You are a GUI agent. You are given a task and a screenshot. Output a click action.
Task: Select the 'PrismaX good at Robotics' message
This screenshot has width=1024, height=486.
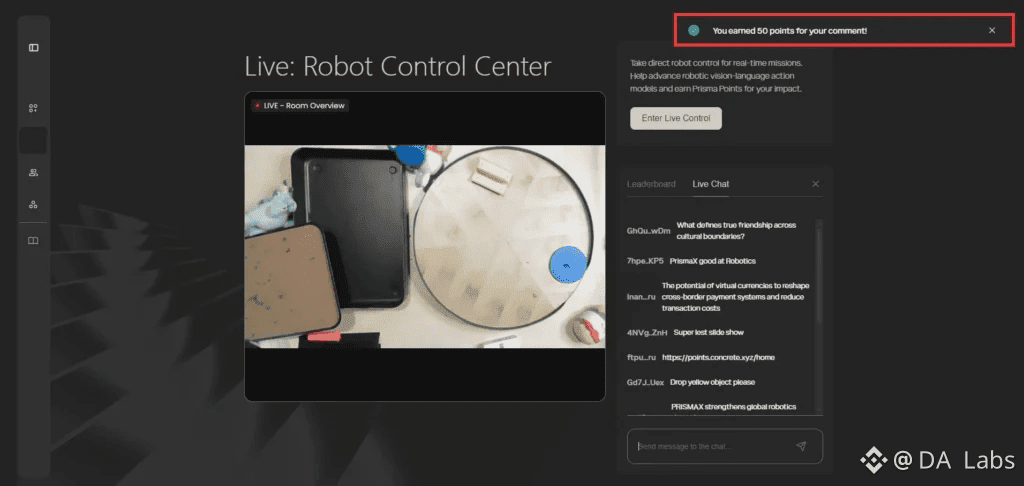pyautogui.click(x=712, y=261)
